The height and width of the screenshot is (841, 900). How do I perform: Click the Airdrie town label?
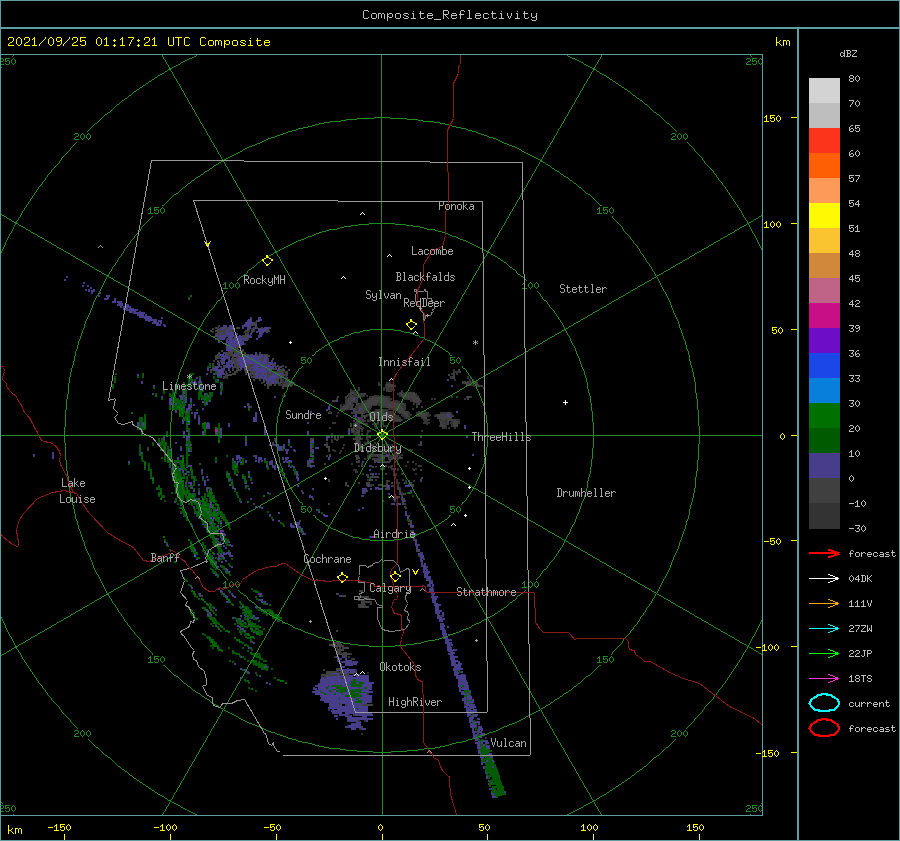(394, 534)
